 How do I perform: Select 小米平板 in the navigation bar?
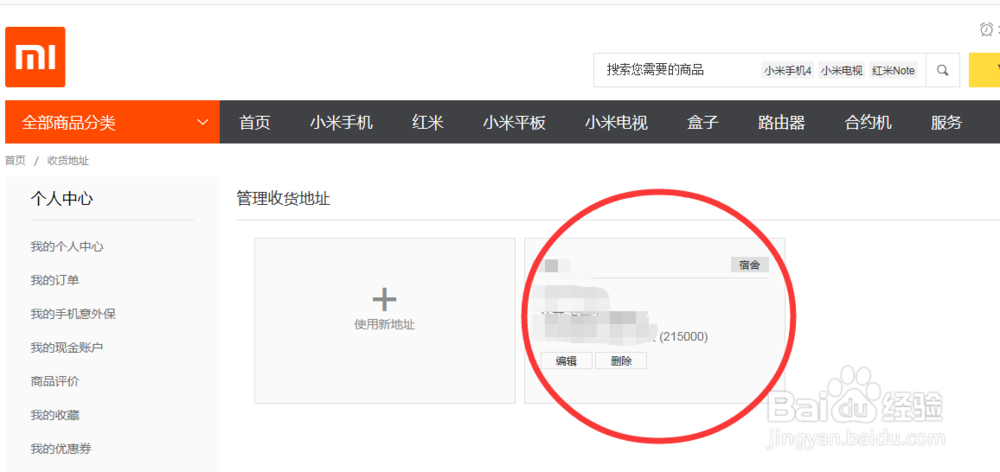514,122
